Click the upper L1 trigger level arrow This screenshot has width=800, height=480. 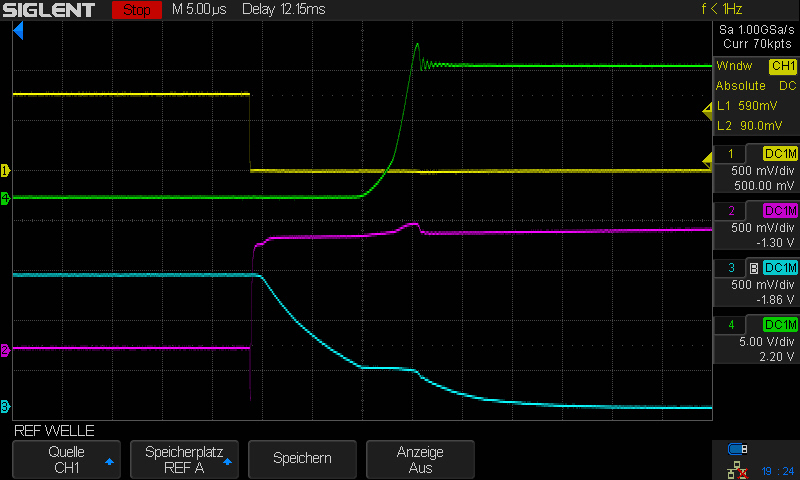click(x=707, y=111)
